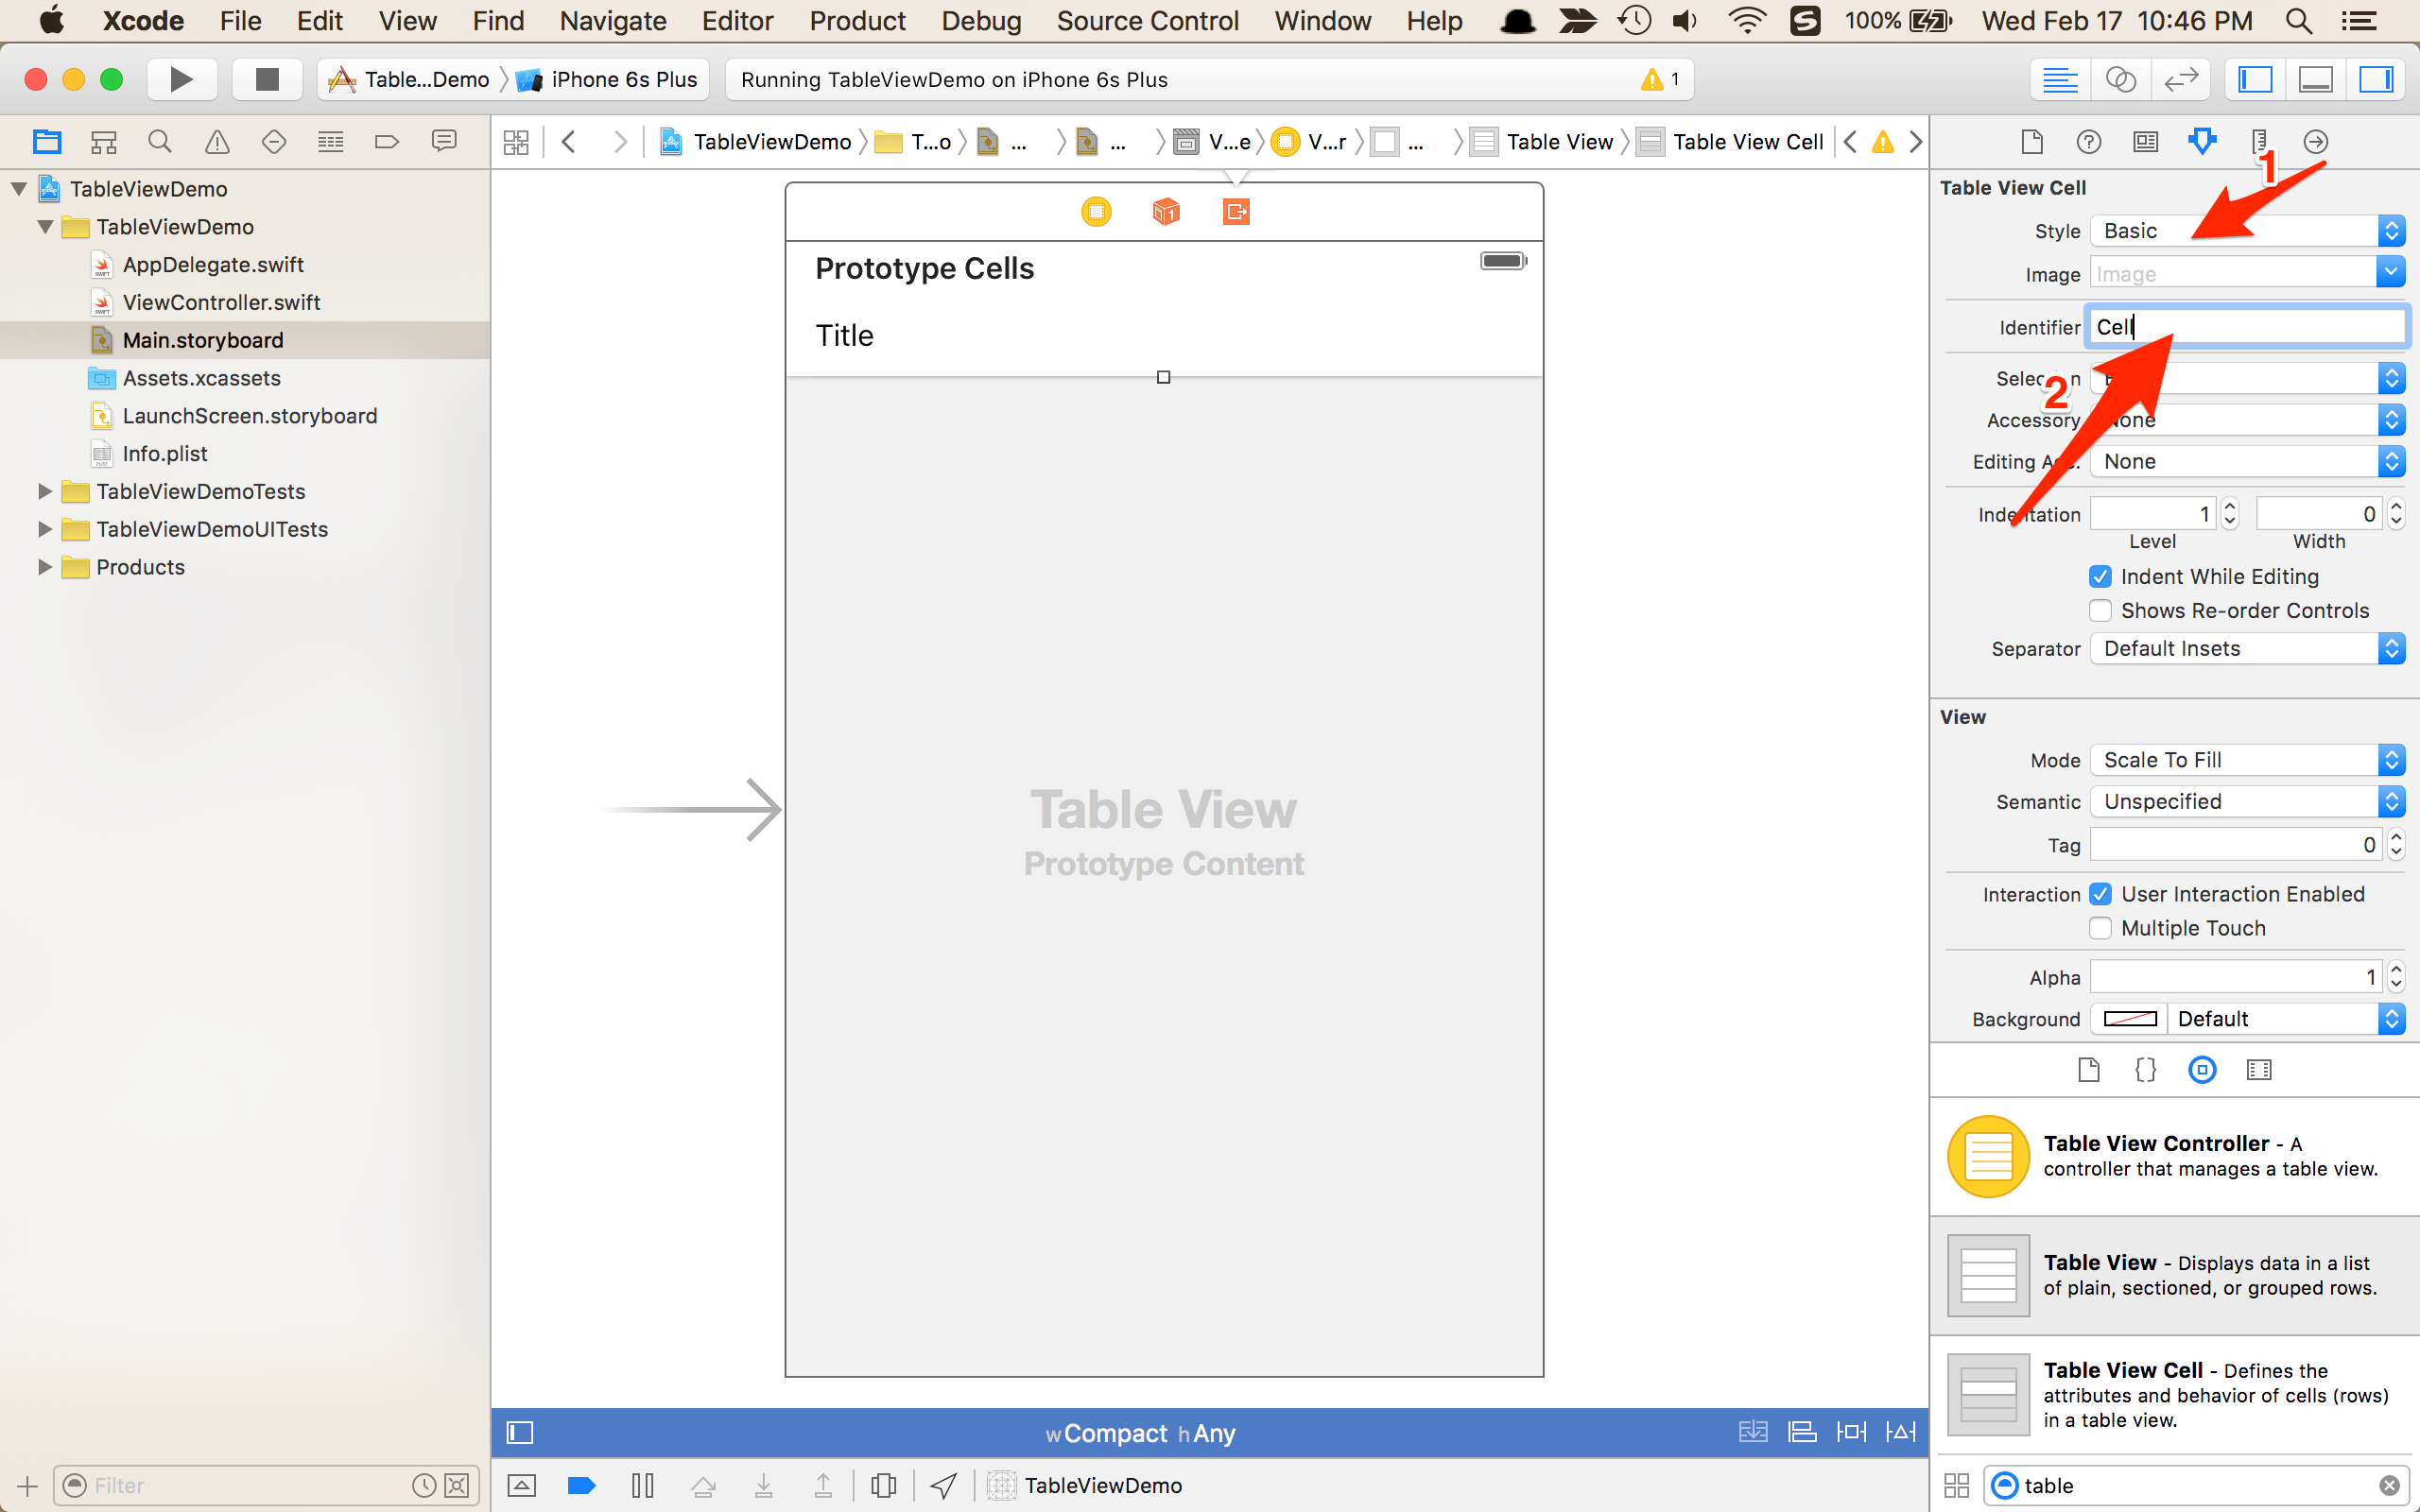Toggle the debug area panel
The image size is (2420, 1512).
point(2315,79)
